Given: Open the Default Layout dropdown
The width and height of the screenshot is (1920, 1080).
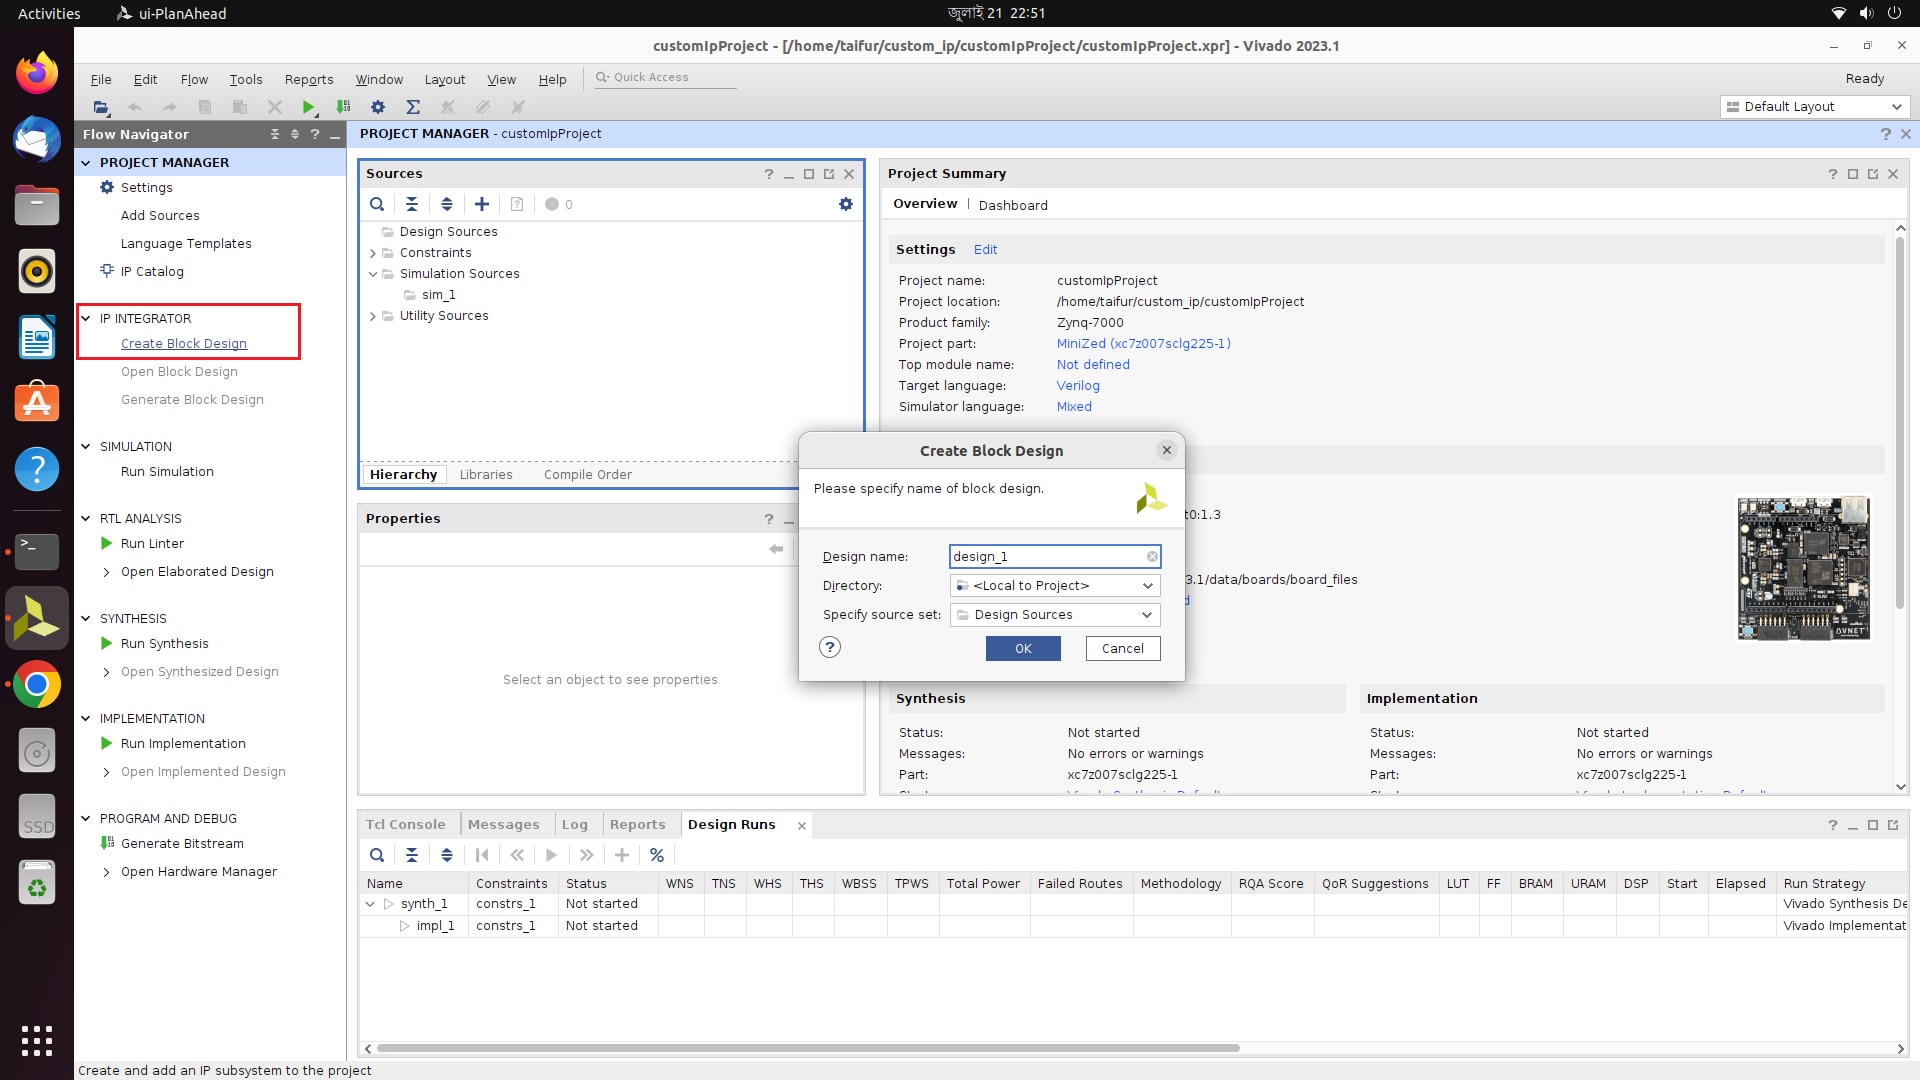Looking at the screenshot, I should pyautogui.click(x=1895, y=107).
